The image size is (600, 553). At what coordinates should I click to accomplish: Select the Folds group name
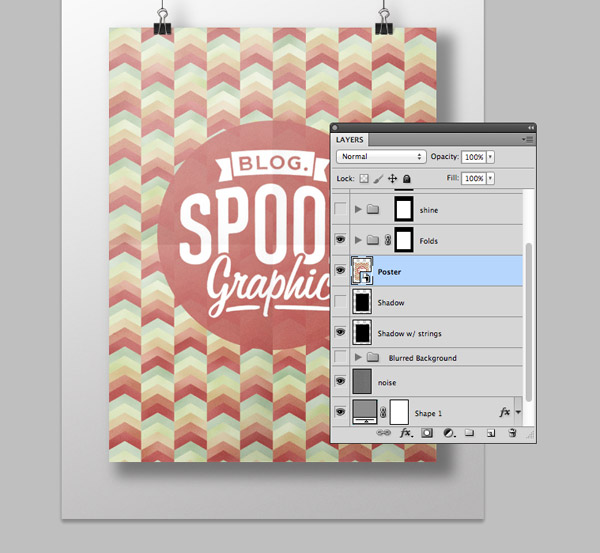429,241
